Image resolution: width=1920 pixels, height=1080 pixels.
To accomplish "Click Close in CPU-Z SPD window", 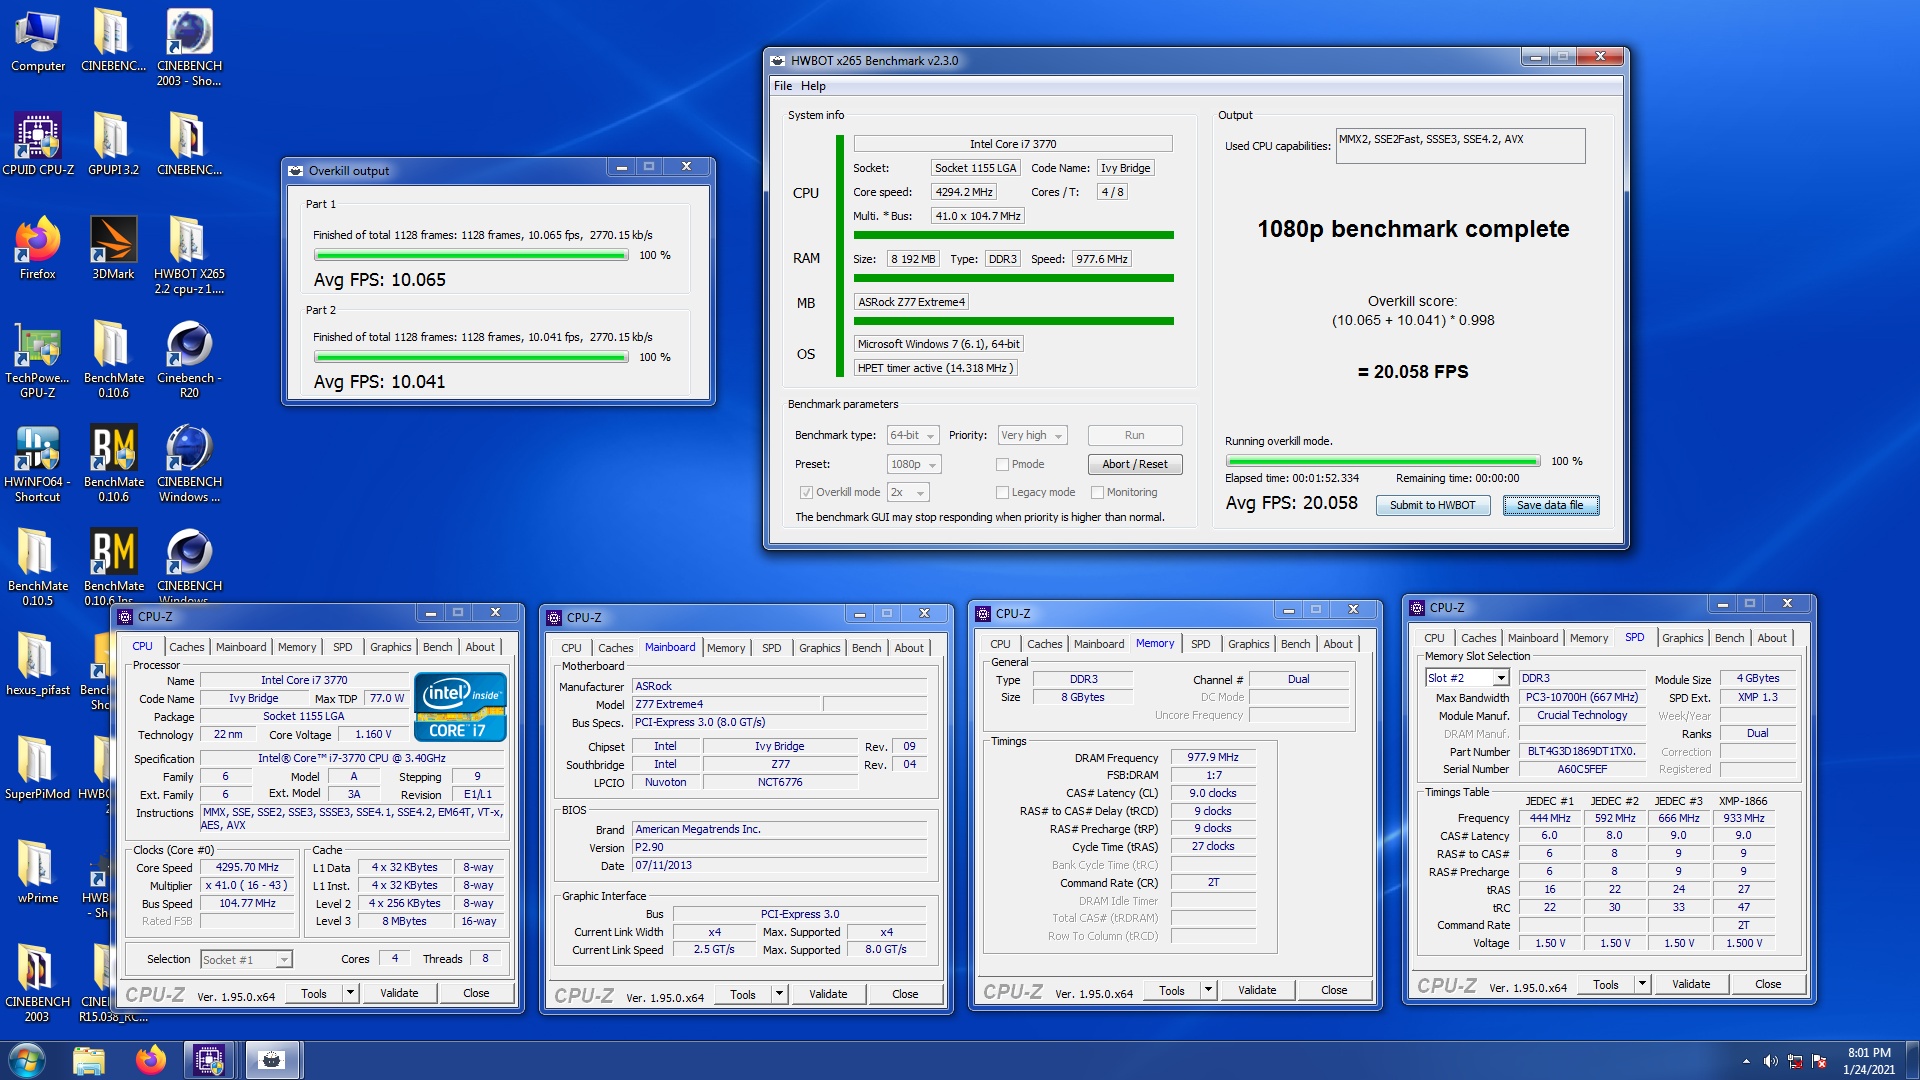I will 1767,984.
